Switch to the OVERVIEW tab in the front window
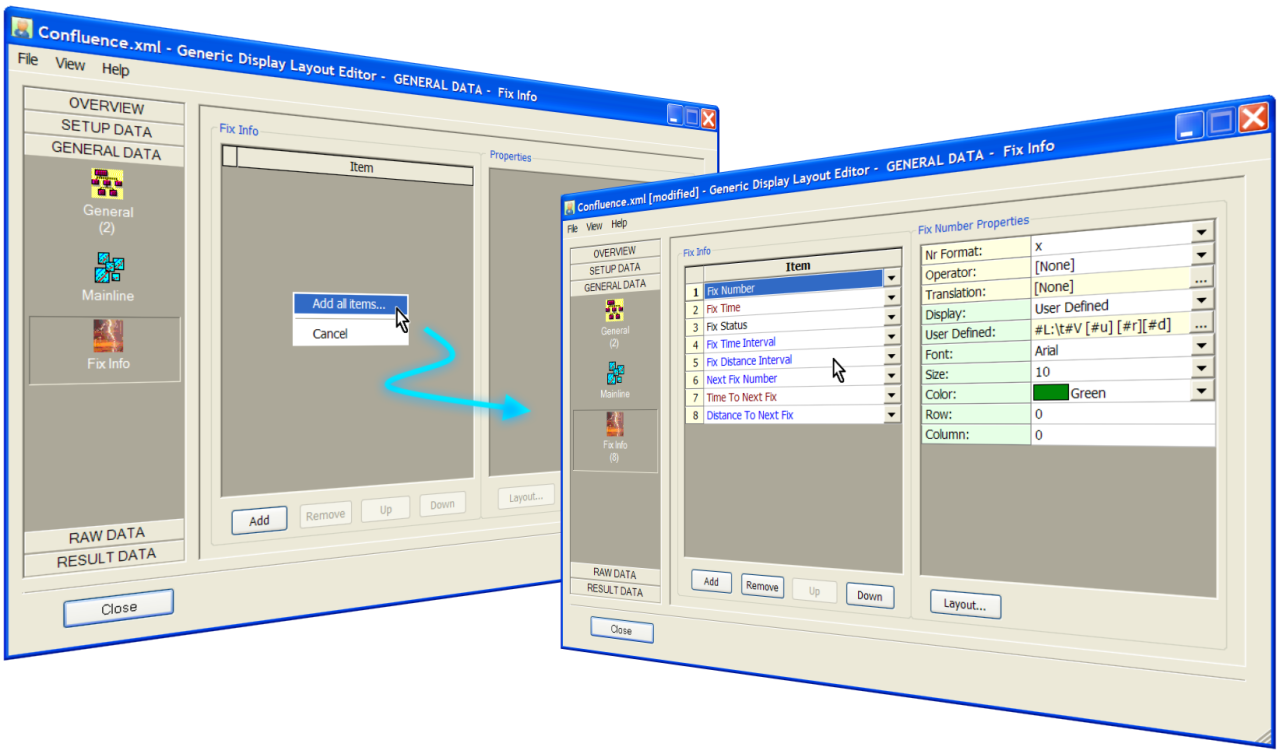 coord(615,253)
